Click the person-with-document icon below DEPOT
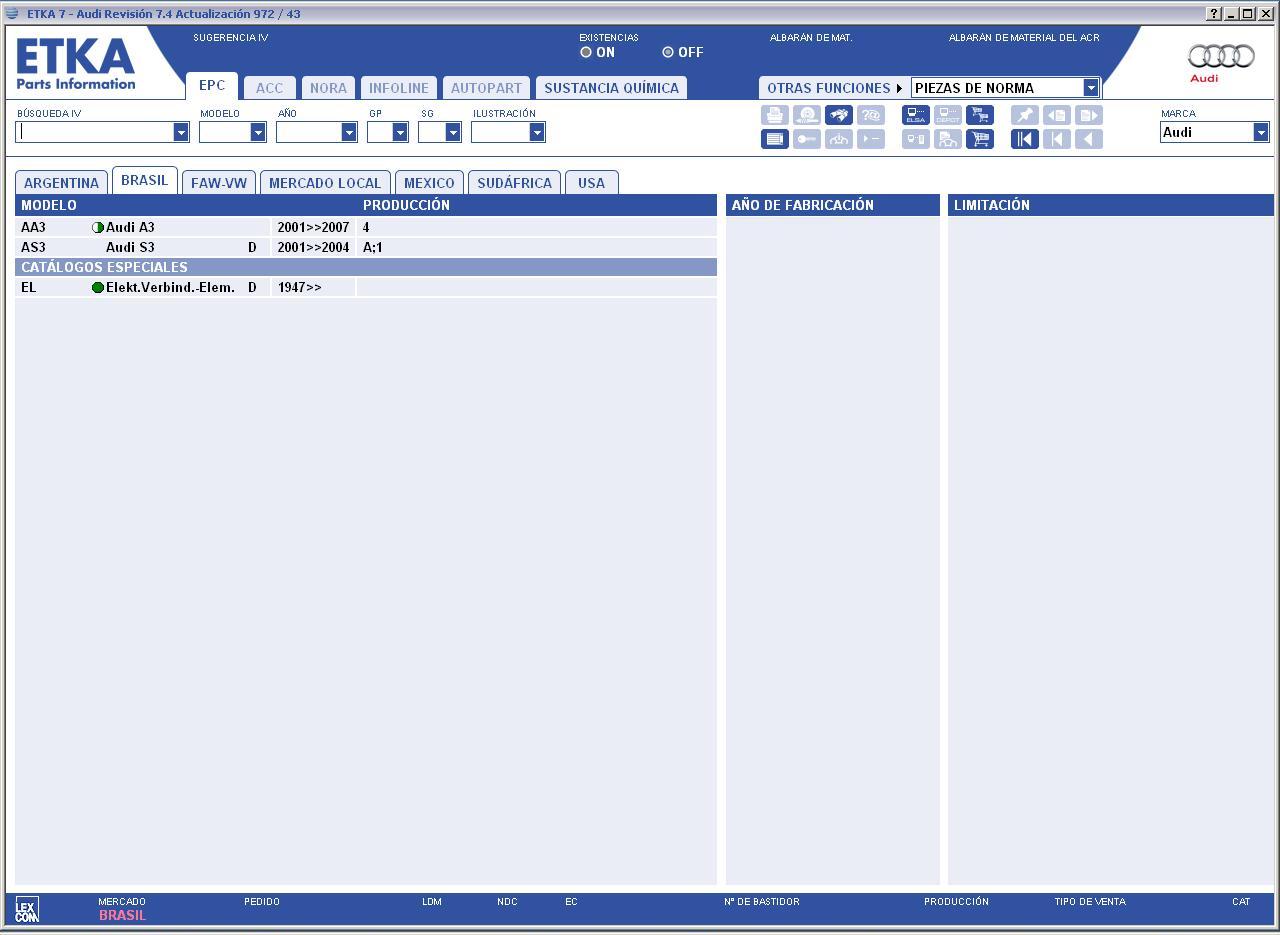Viewport: 1280px width, 935px height. click(948, 139)
